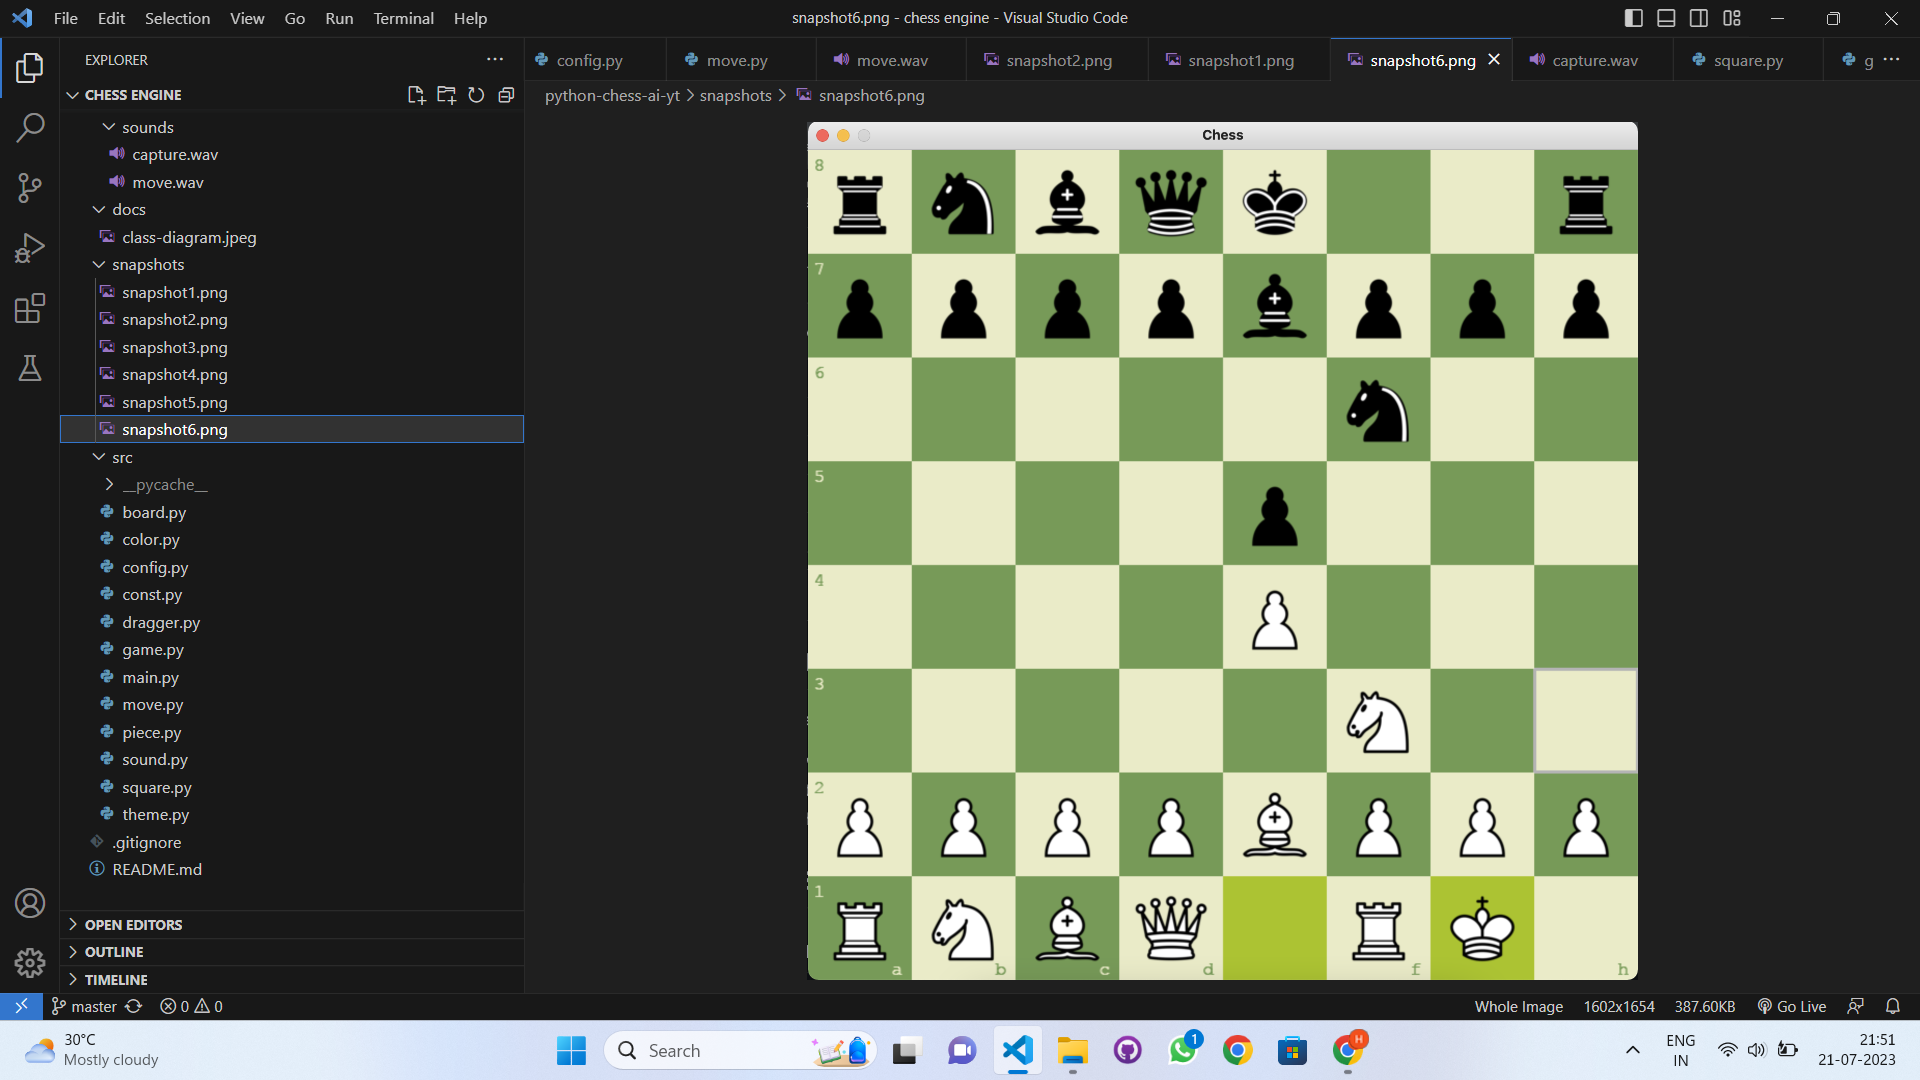Viewport: 1920px width, 1080px height.
Task: Expand the __pycache__ folder
Action: (x=165, y=484)
